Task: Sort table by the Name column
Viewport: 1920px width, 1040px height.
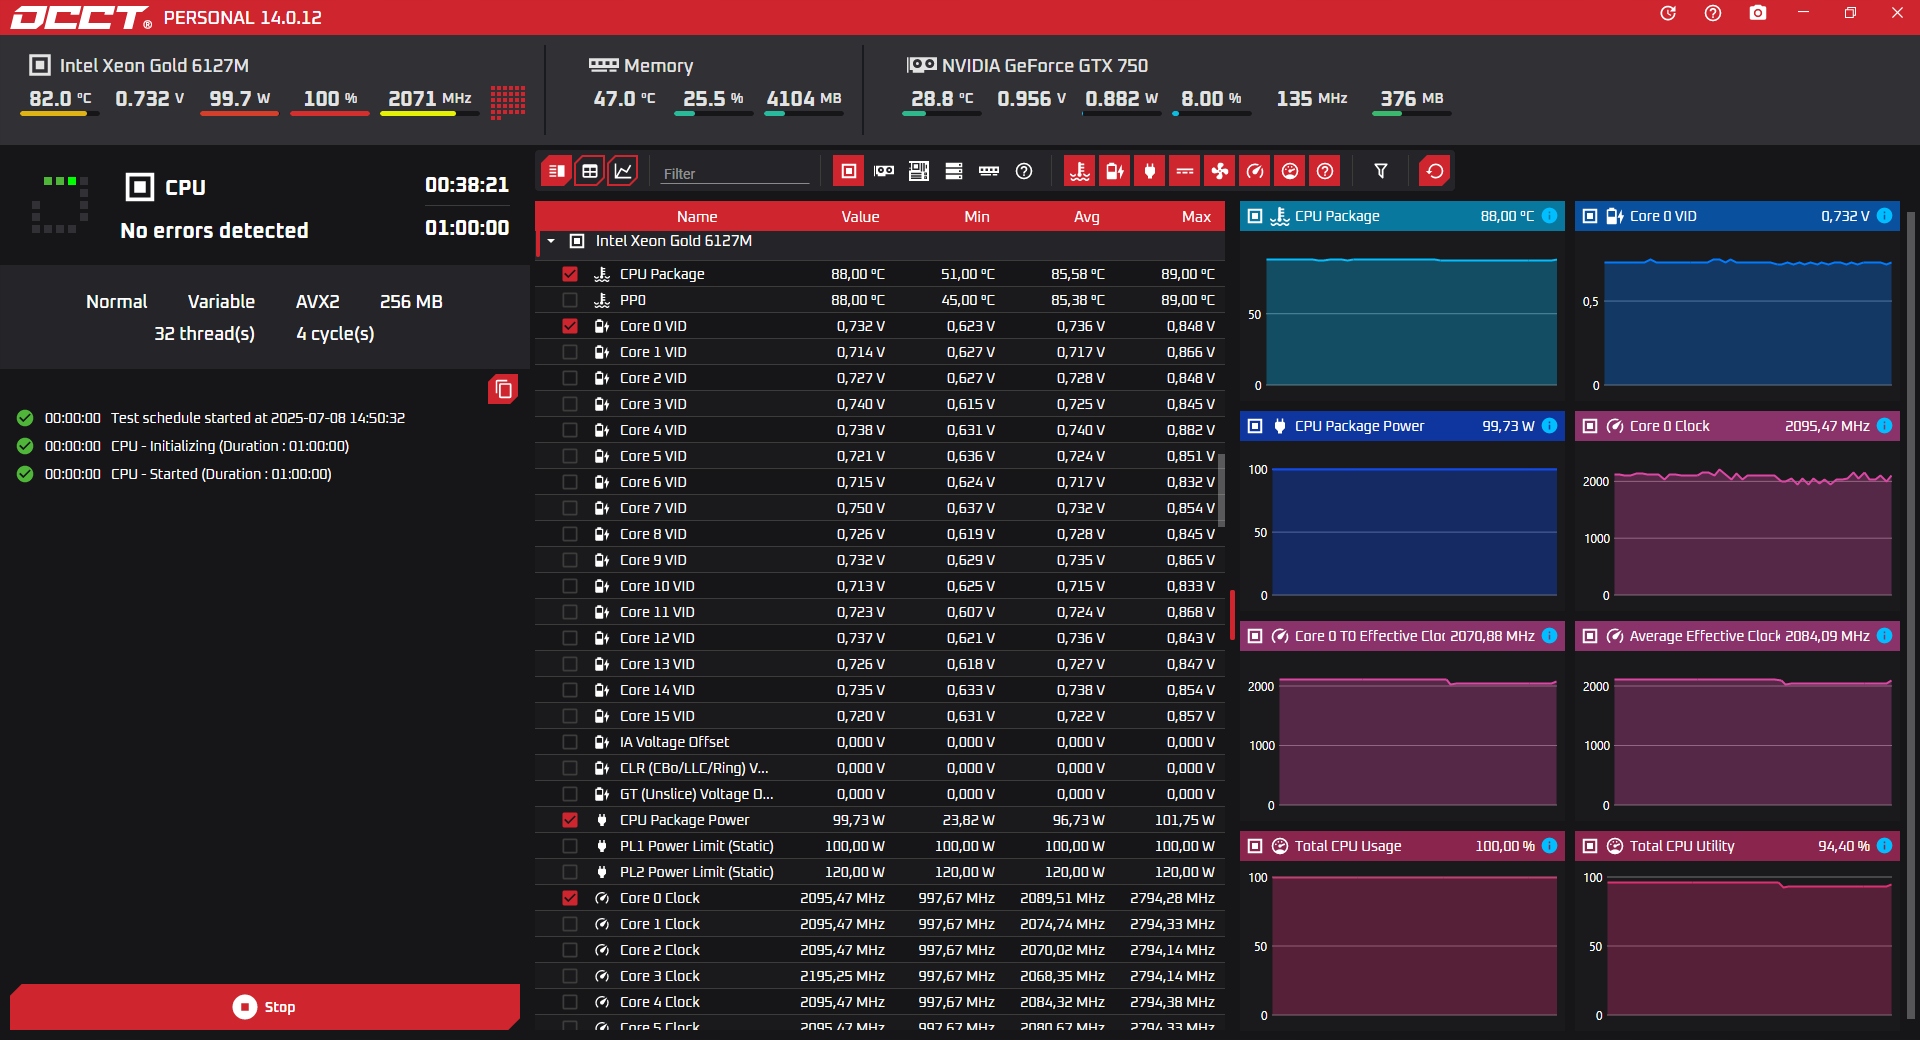Action: [696, 217]
